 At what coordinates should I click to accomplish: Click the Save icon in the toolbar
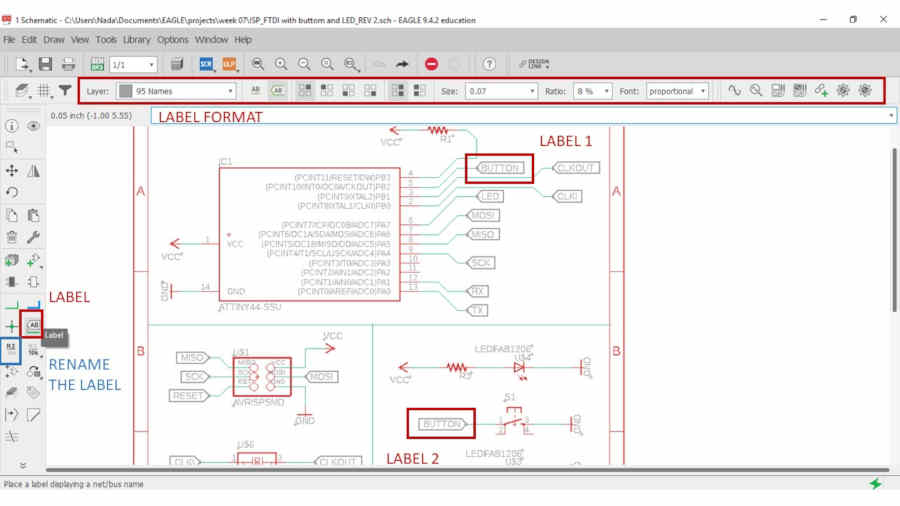tap(45, 64)
